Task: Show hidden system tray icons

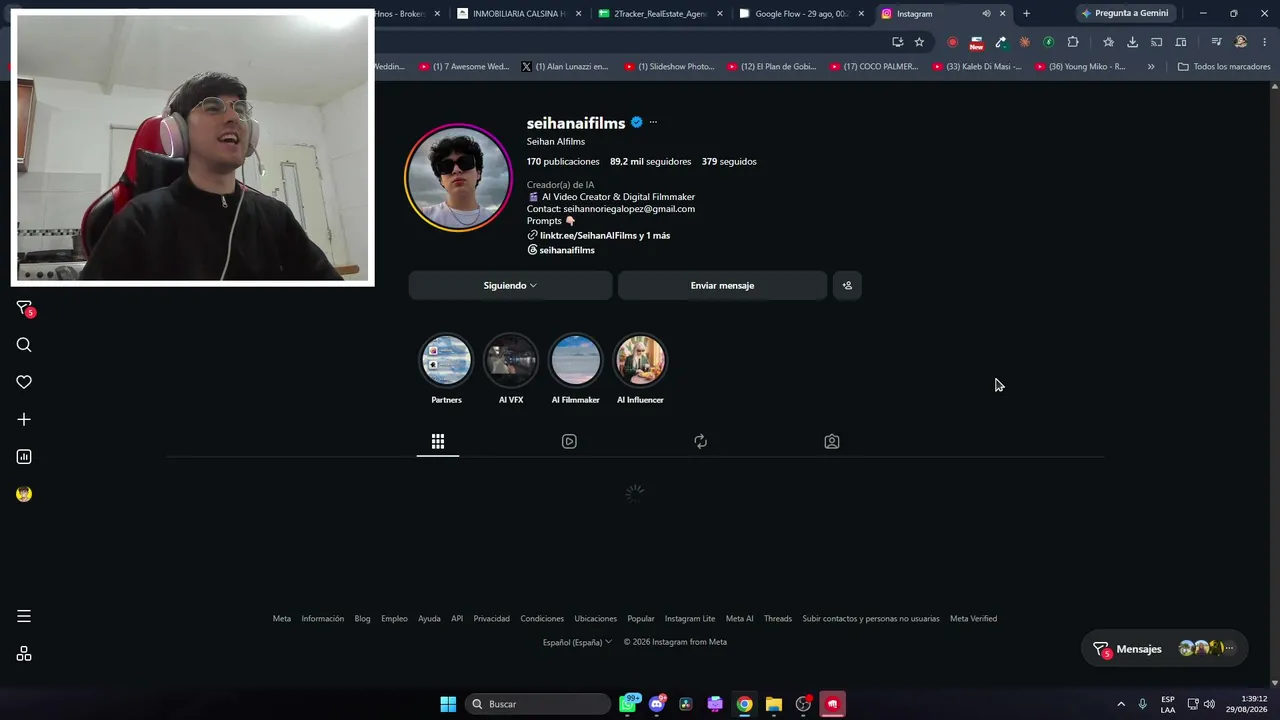Action: click(x=1121, y=704)
